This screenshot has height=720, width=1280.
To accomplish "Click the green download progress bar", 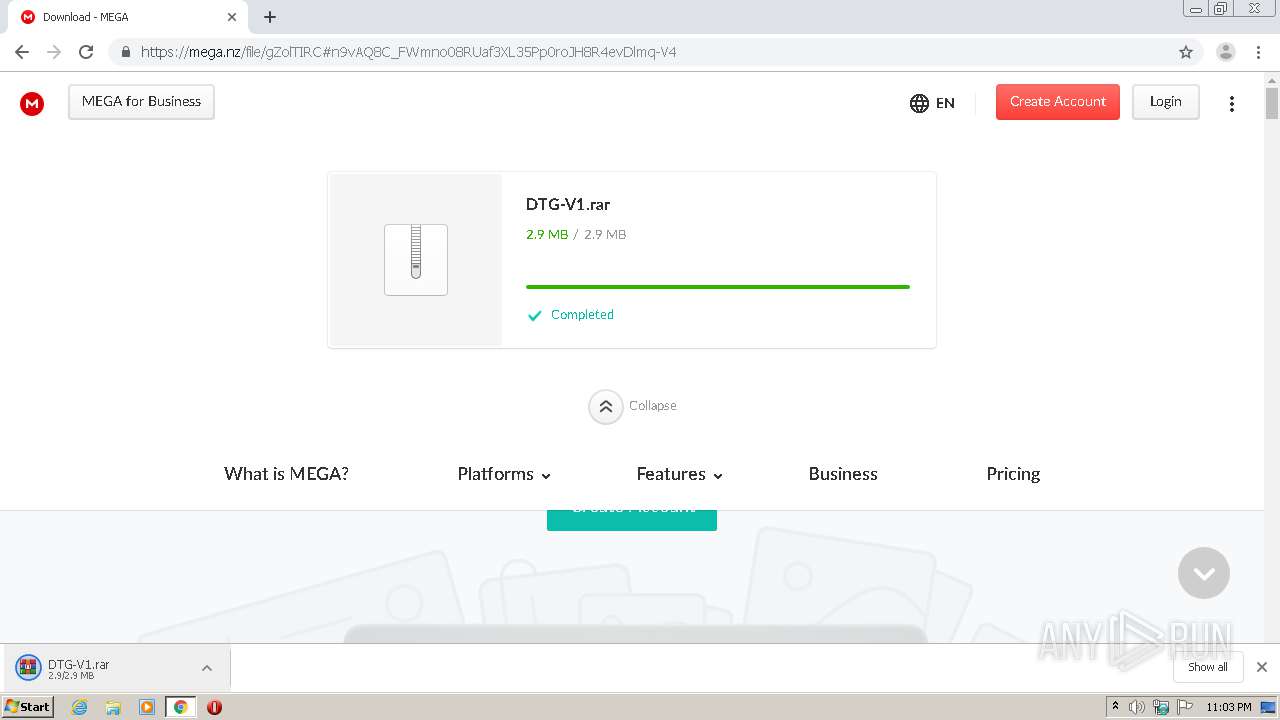I will point(718,287).
